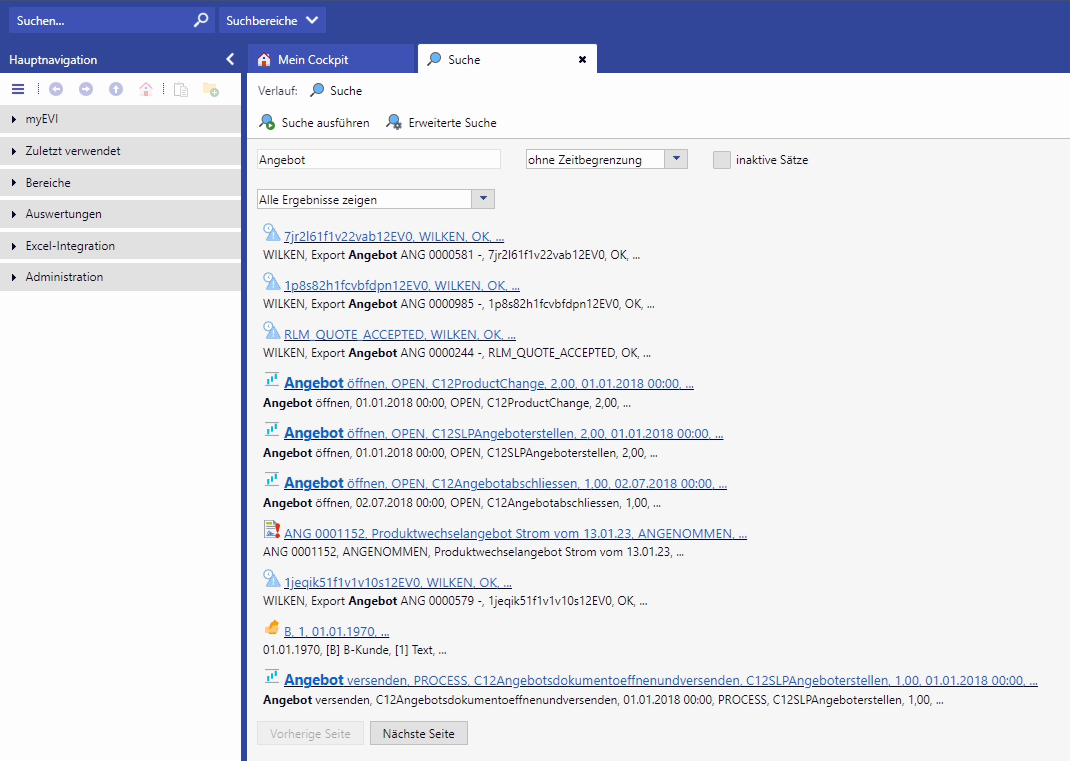Click the home icon in navigation toolbar
The height and width of the screenshot is (761, 1070).
tap(146, 89)
